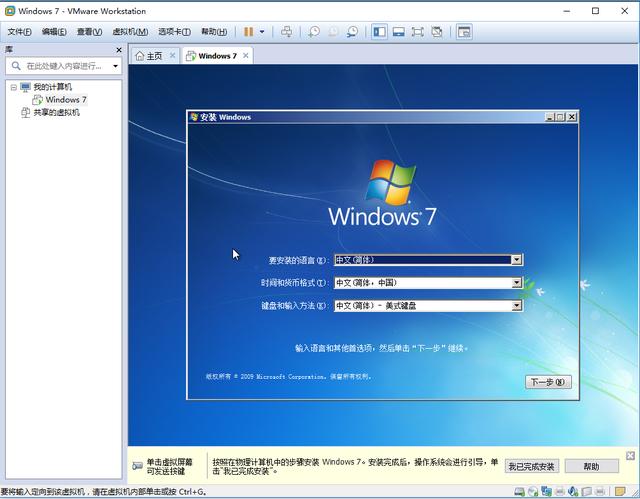Click the 下一步 next button
The image size is (640, 499).
548,382
